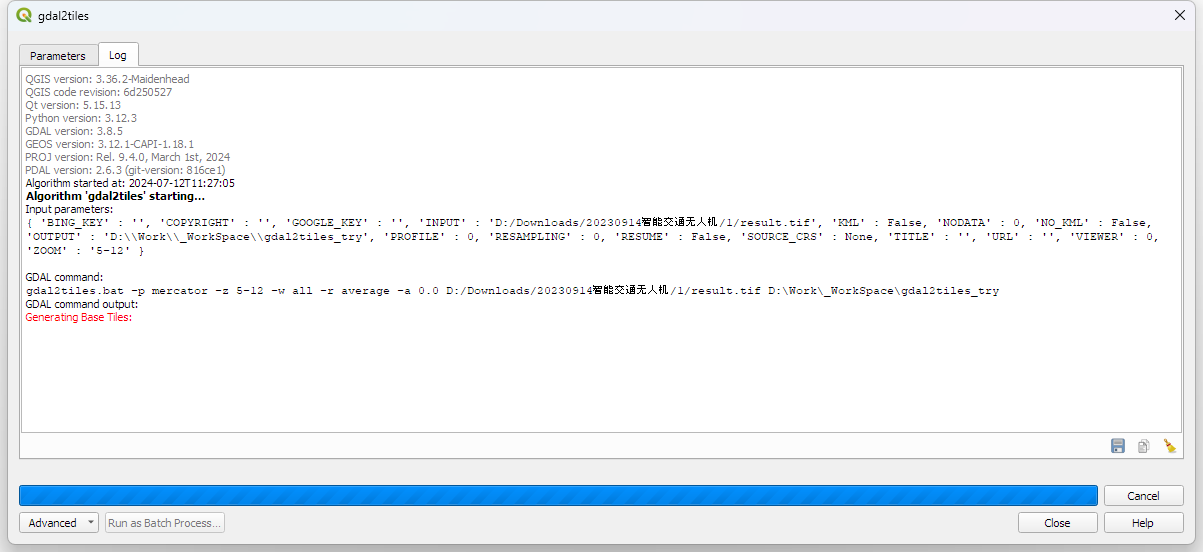Click Run as Batch Process
Viewport: 1203px width, 552px height.
pyautogui.click(x=165, y=523)
